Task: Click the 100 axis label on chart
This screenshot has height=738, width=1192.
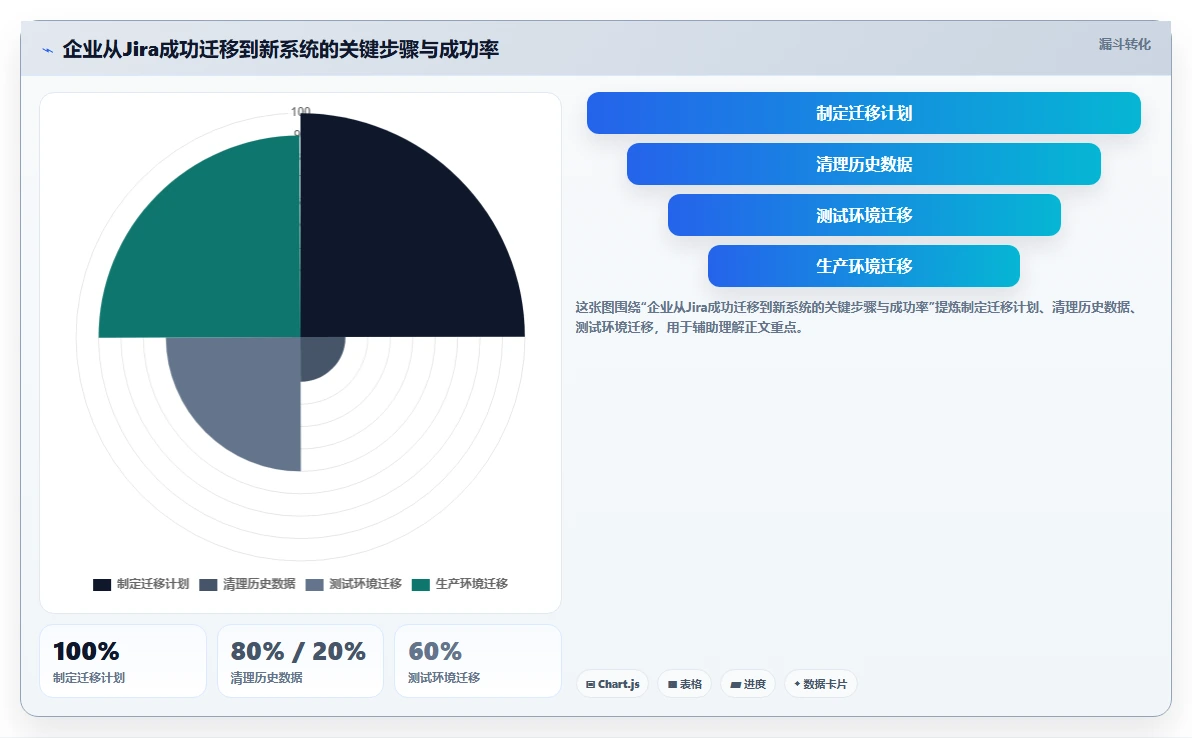Action: tap(300, 111)
